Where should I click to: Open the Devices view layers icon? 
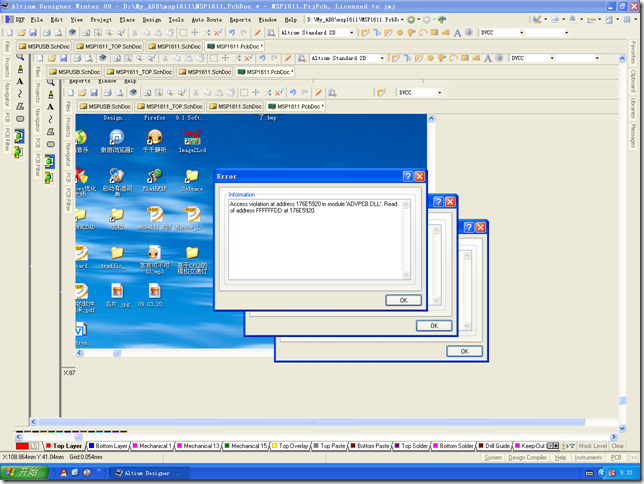click(72, 32)
